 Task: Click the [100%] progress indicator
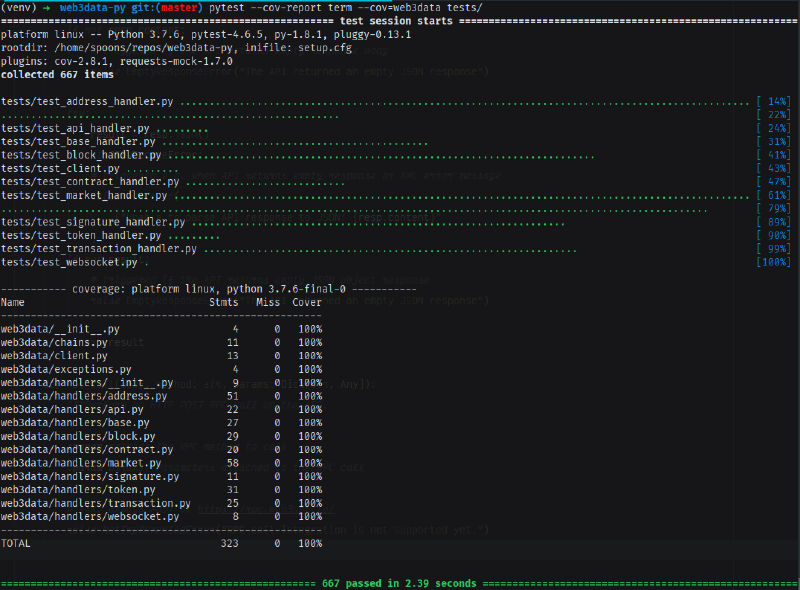click(773, 262)
